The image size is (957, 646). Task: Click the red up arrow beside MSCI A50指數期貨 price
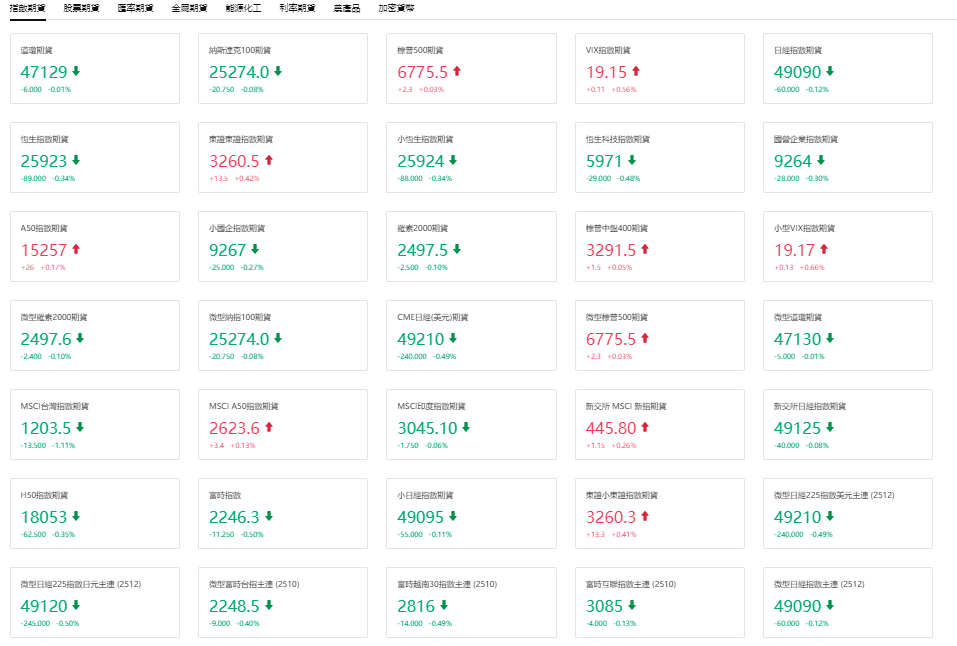coord(268,427)
